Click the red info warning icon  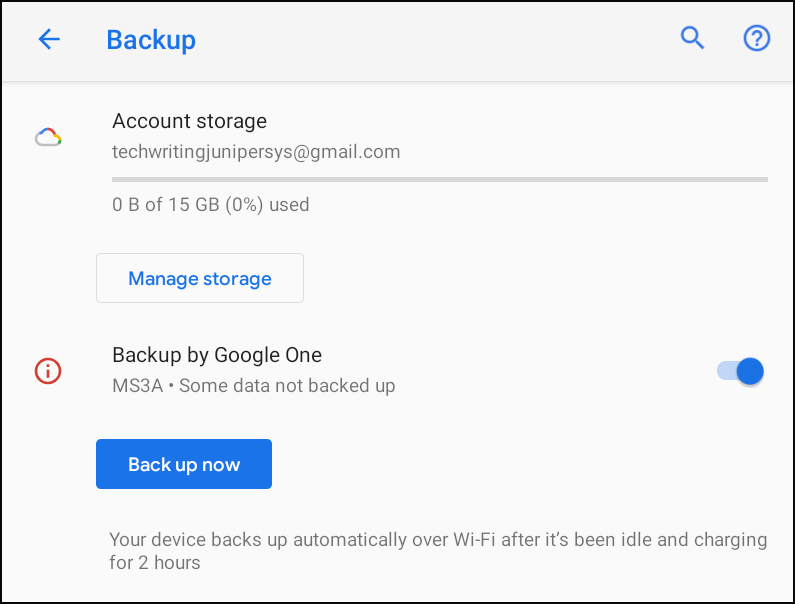coord(48,371)
